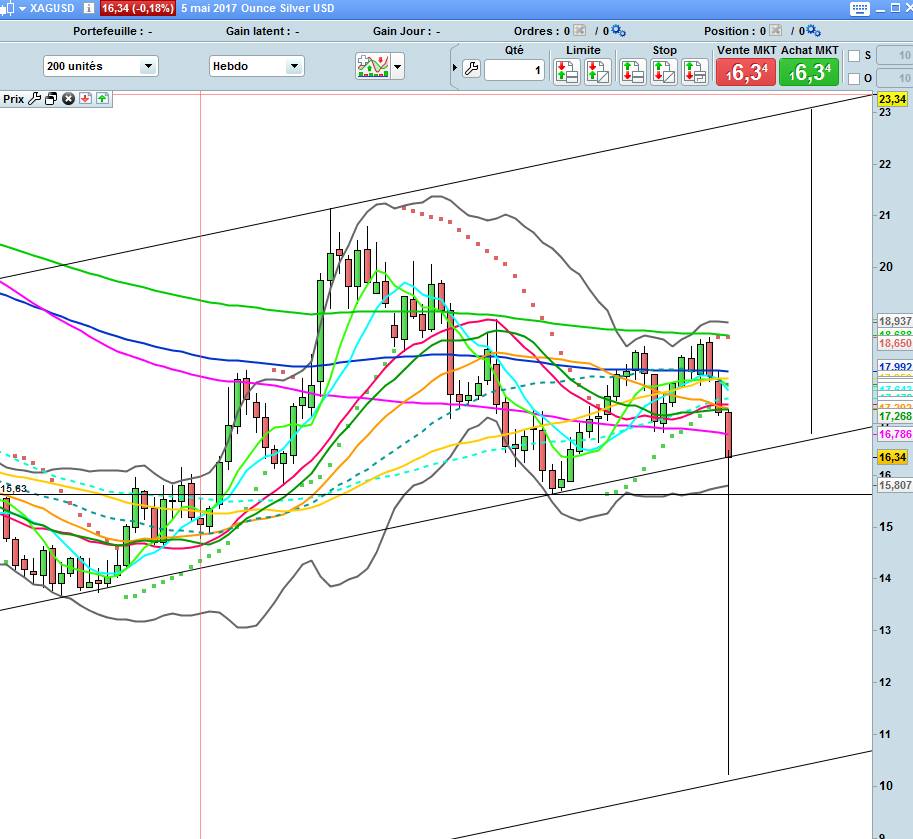This screenshot has height=839, width=913.
Task: Click the Prix panel red down arrow icon
Action: [85, 98]
